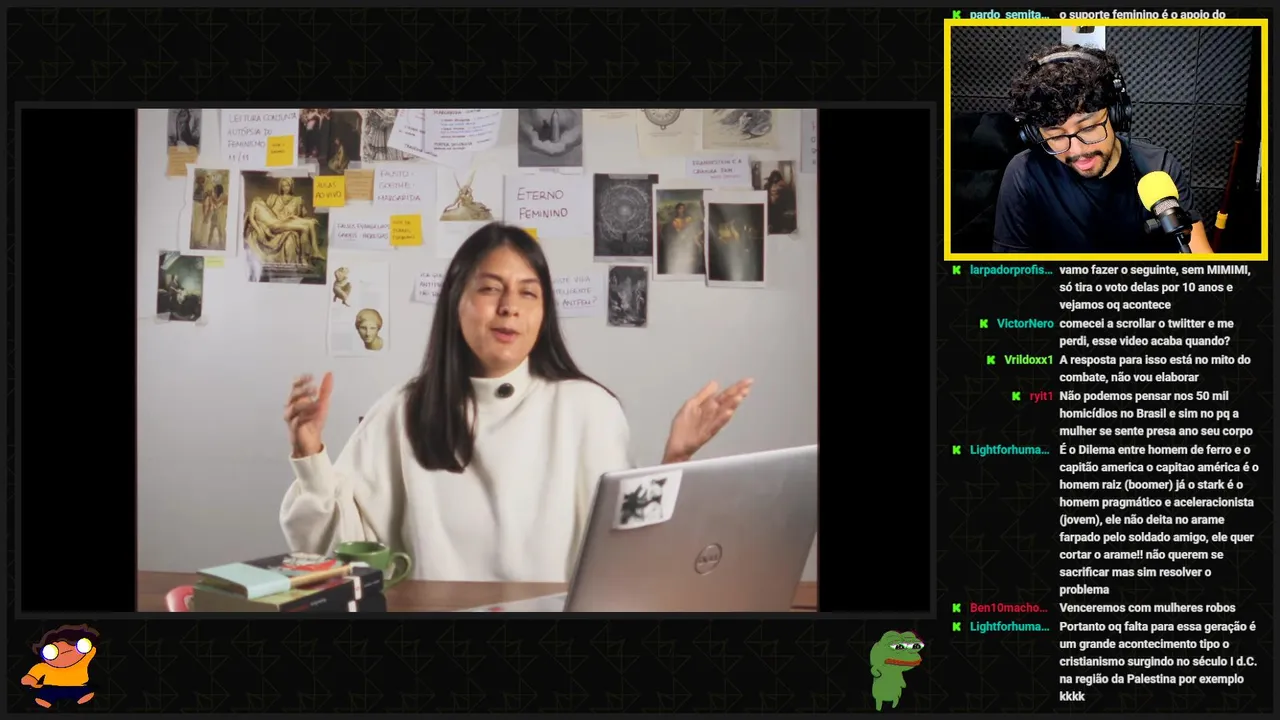Click message 'Portanto oq falta para essa geração'
This screenshot has height=720, width=1280.
(1157, 662)
